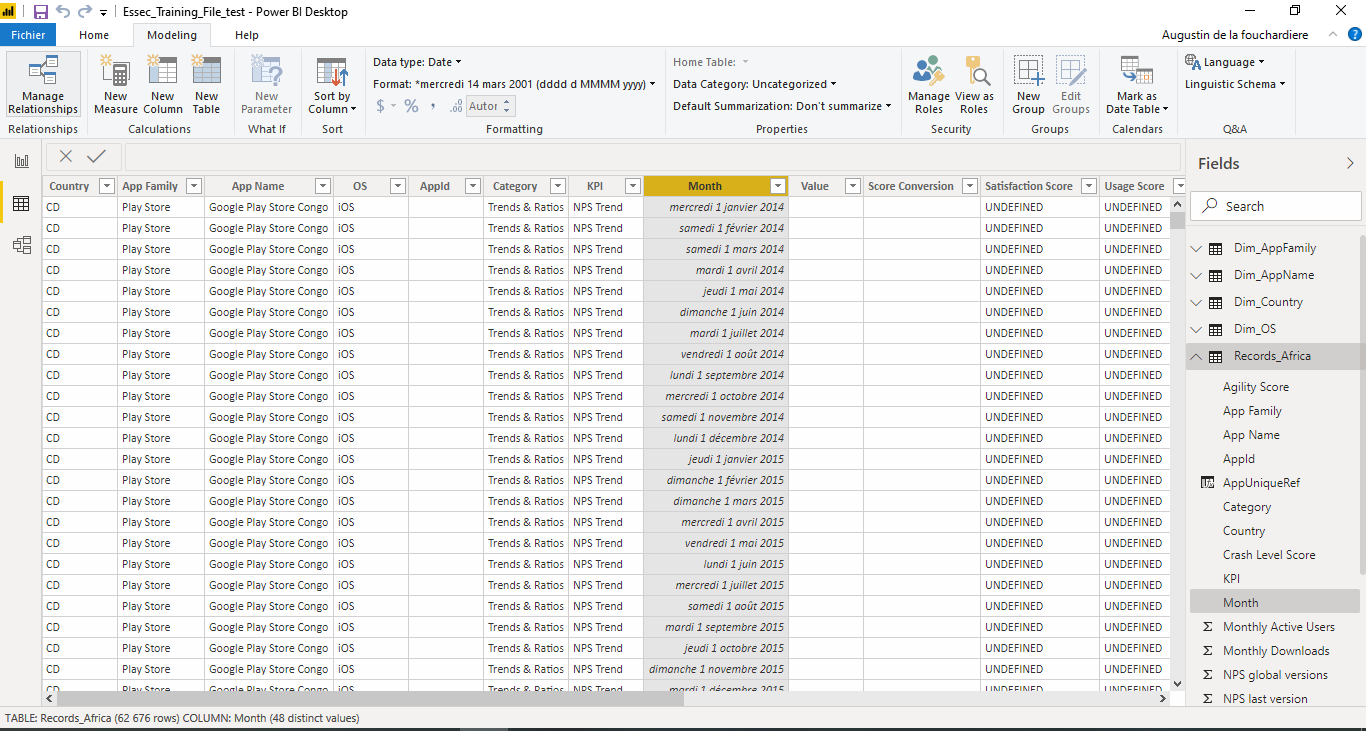Open the date Format dropdown

tap(514, 84)
